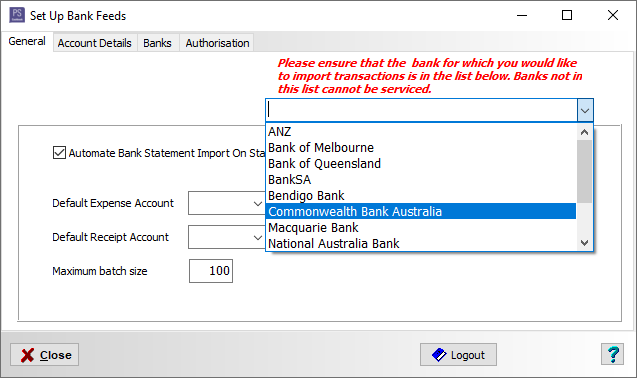Viewport: 637px width, 378px height.
Task: Choose Bank of Melbourne in the list
Action: pos(421,148)
